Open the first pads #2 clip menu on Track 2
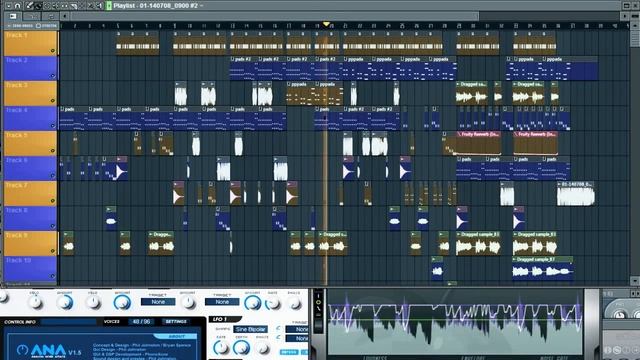640x360 pixels. (232, 59)
